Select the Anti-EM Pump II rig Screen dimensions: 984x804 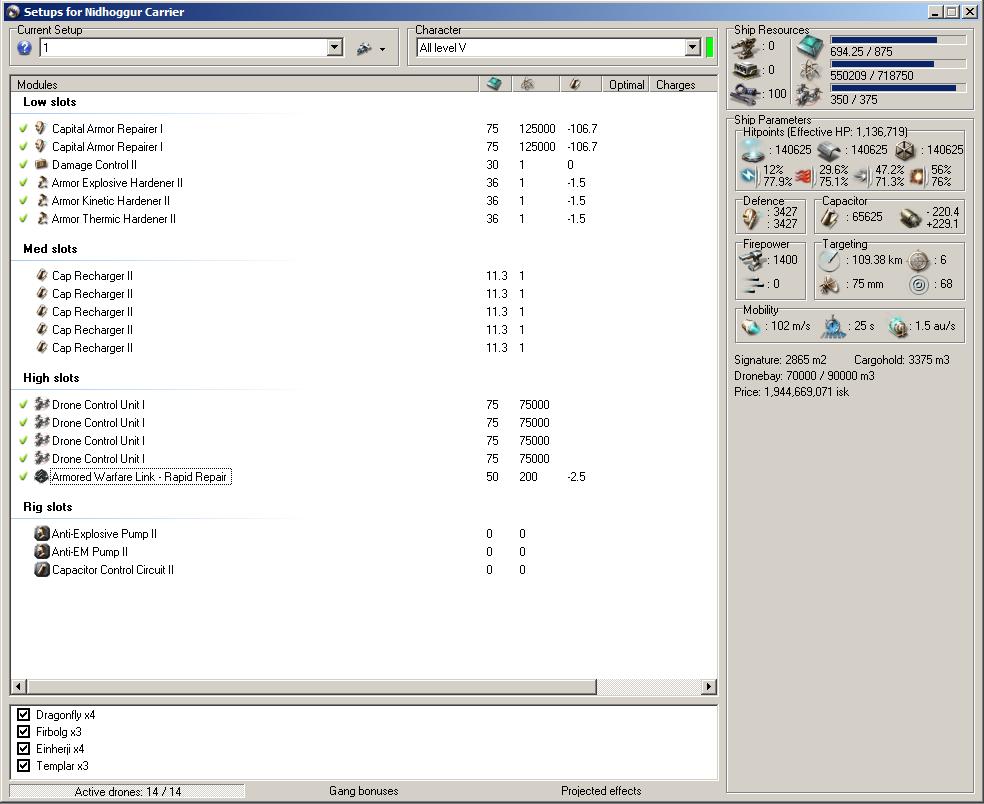90,552
